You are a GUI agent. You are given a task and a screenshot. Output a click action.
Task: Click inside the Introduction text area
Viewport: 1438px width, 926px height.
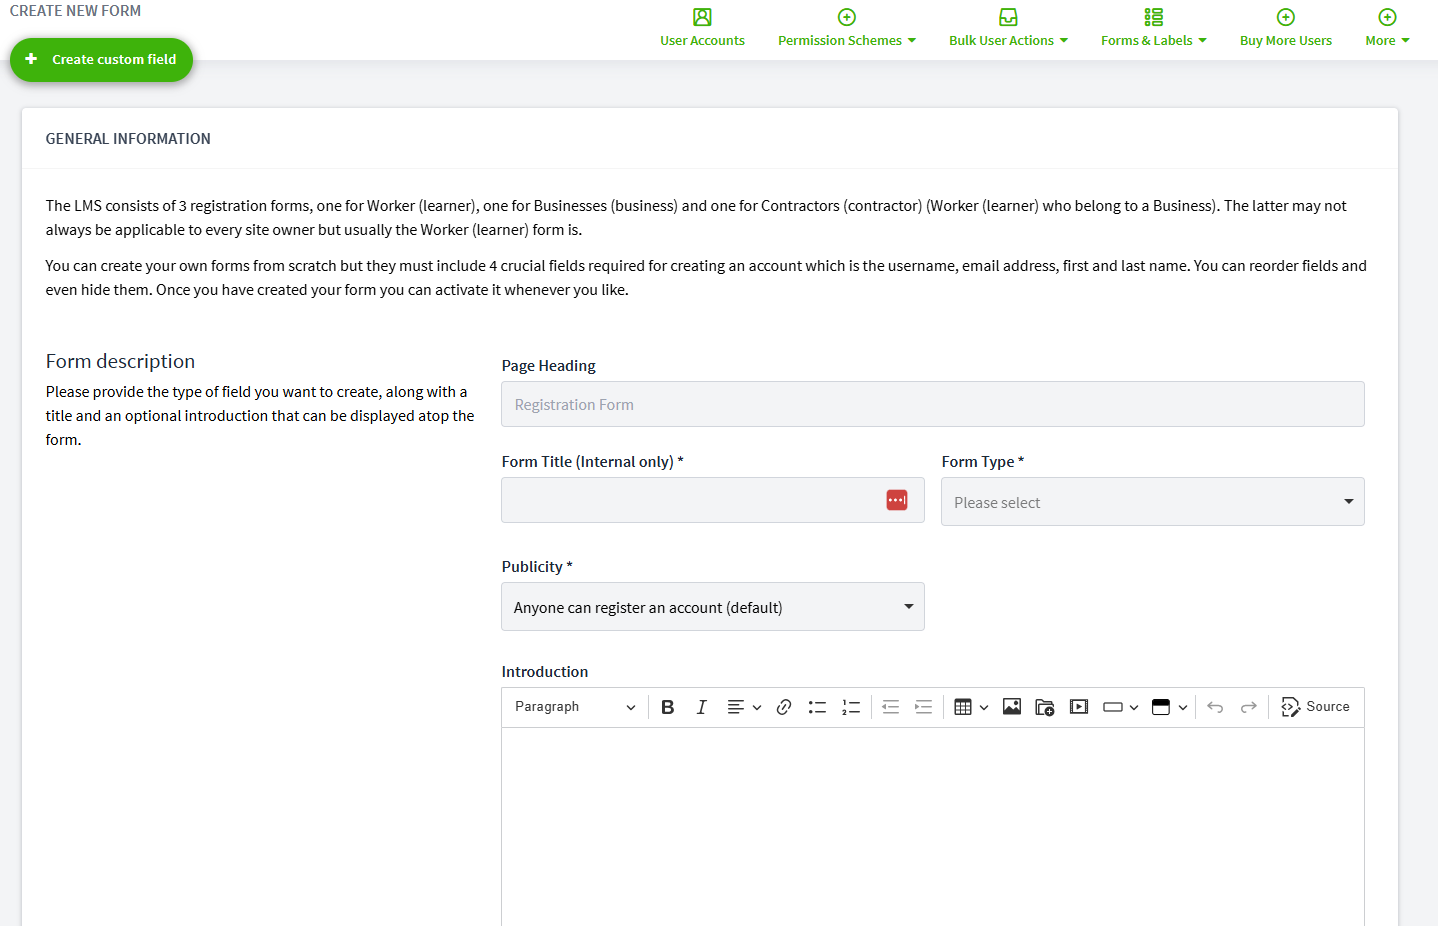coord(933,827)
